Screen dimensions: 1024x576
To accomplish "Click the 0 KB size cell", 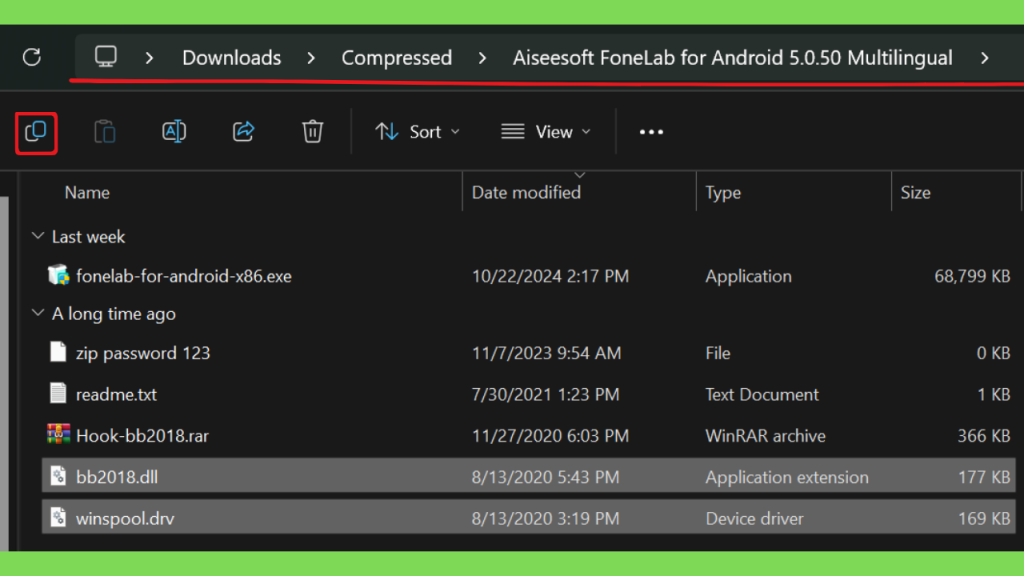I will coord(993,353).
